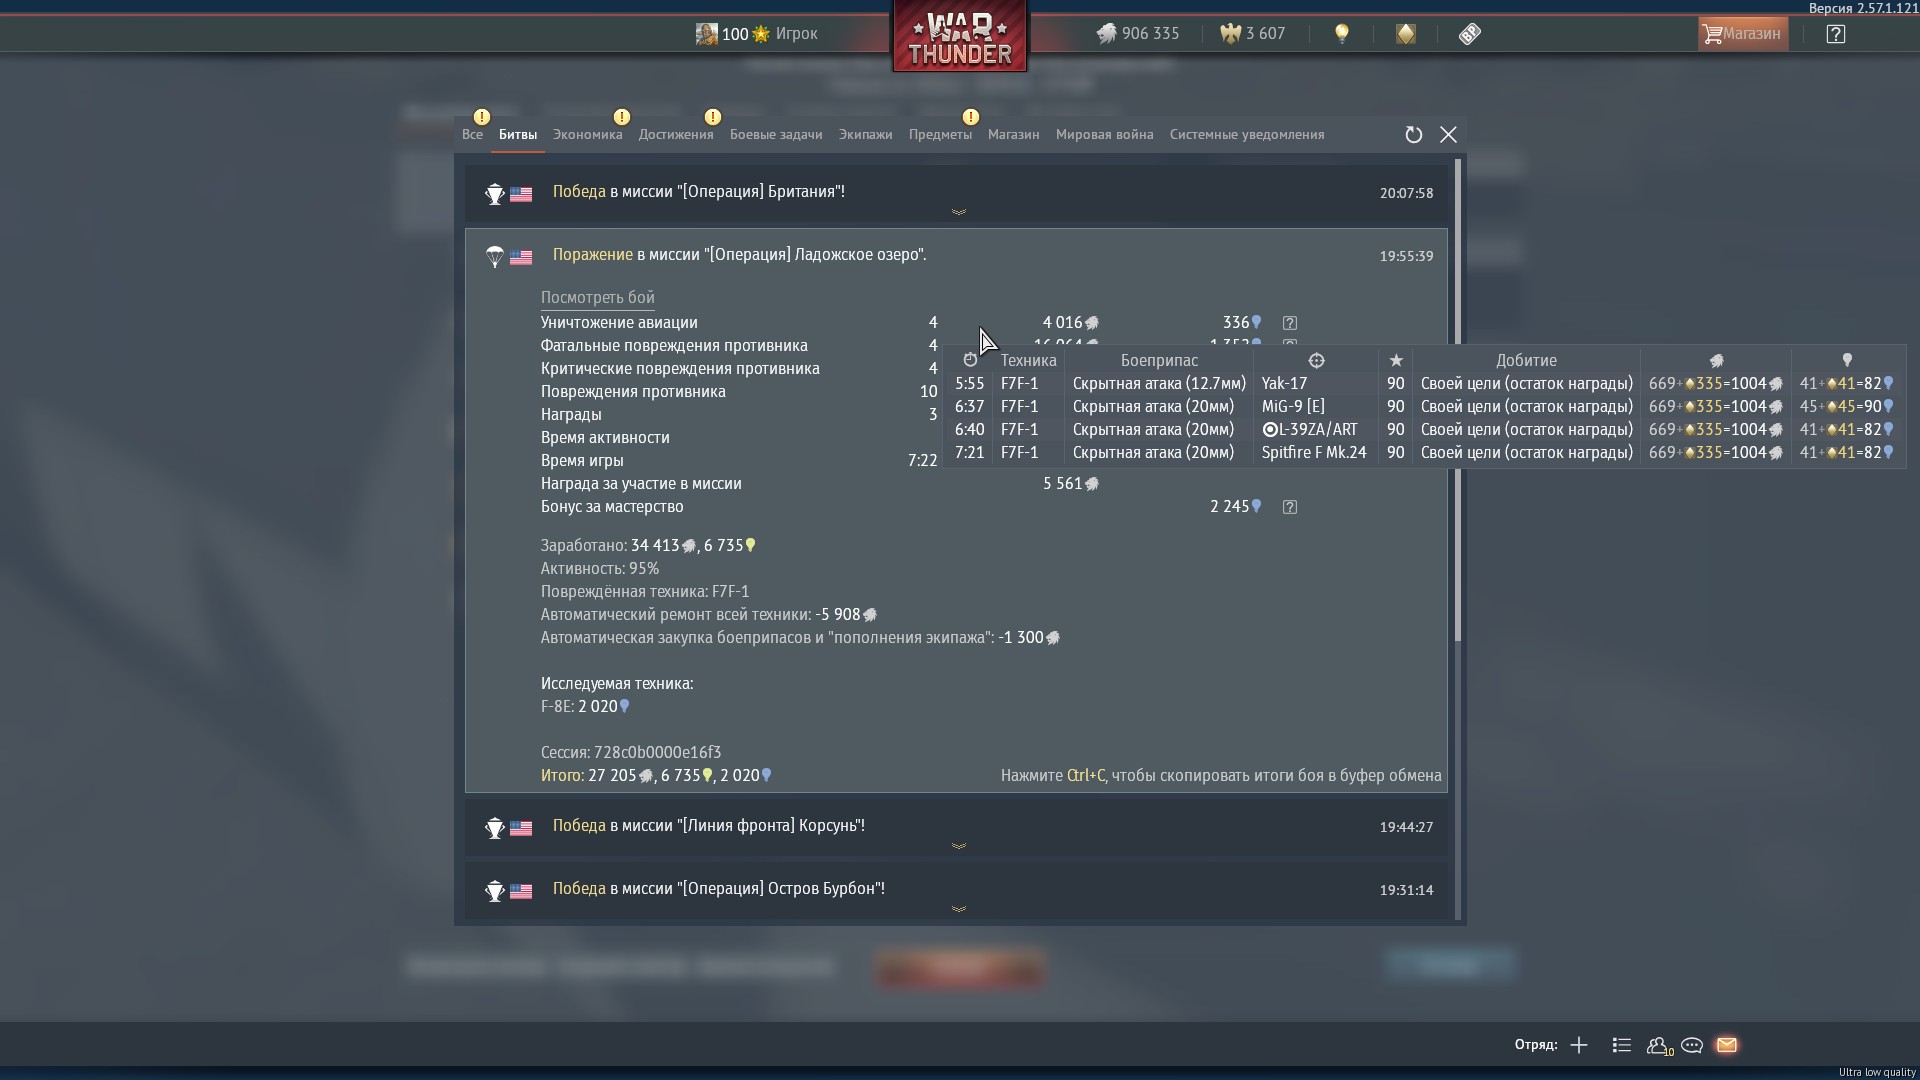Click the Spitfire F Mk.24 target row
The width and height of the screenshot is (1920, 1080).
click(1314, 453)
